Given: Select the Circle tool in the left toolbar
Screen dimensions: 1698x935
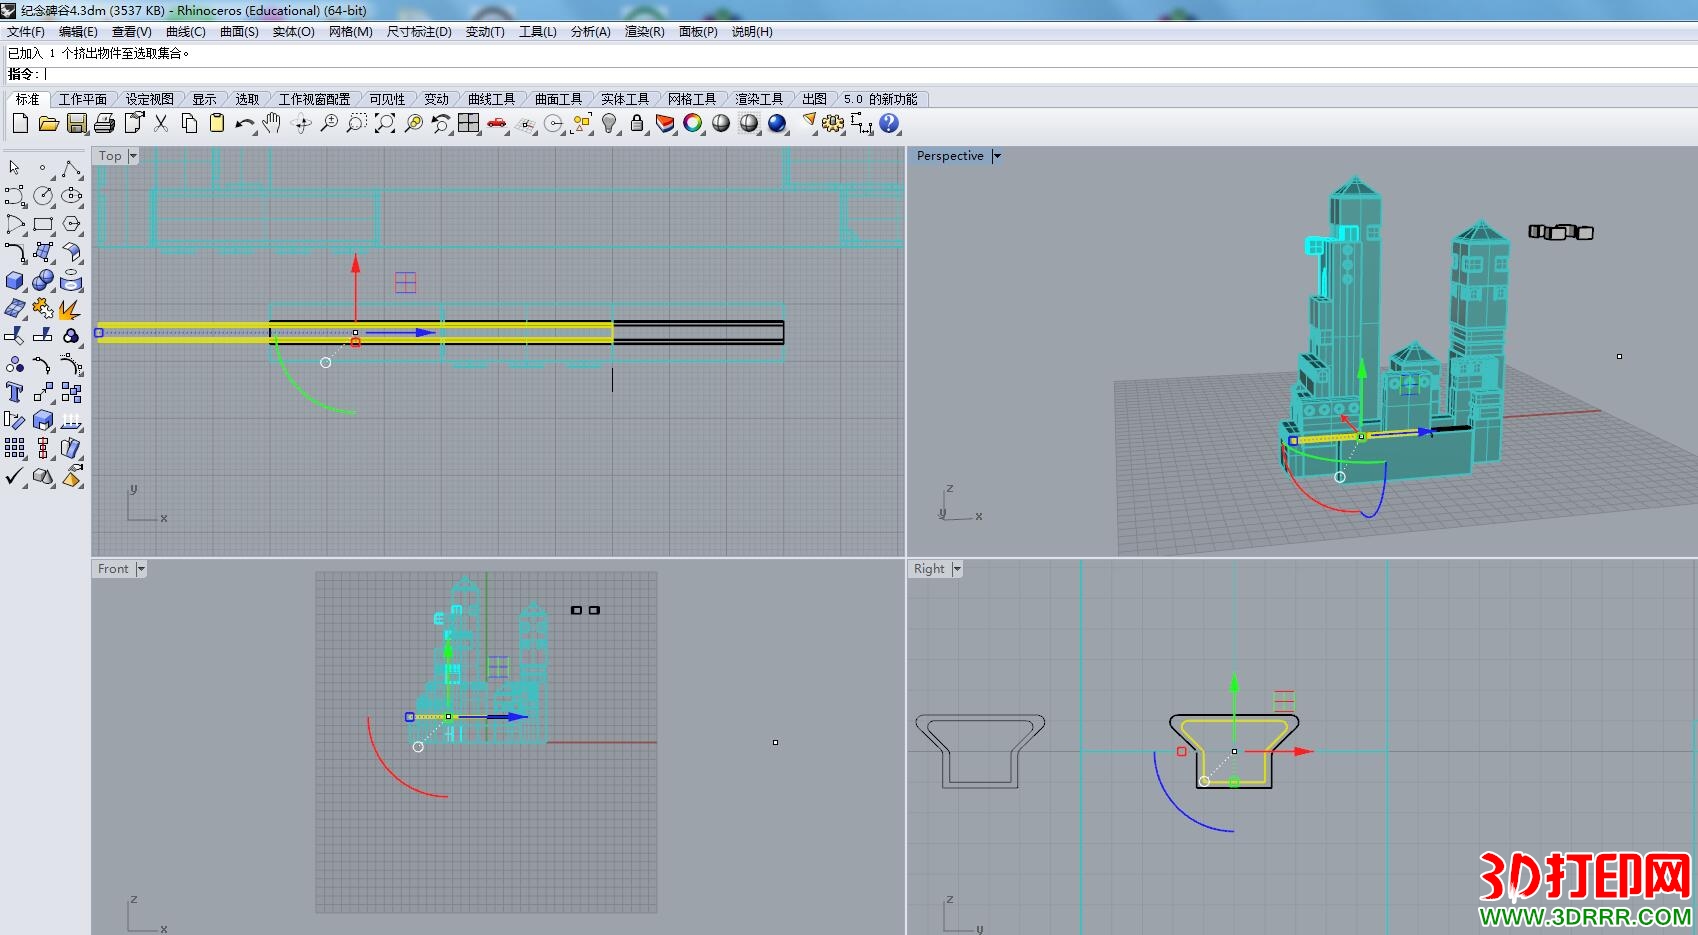Looking at the screenshot, I should (x=43, y=196).
